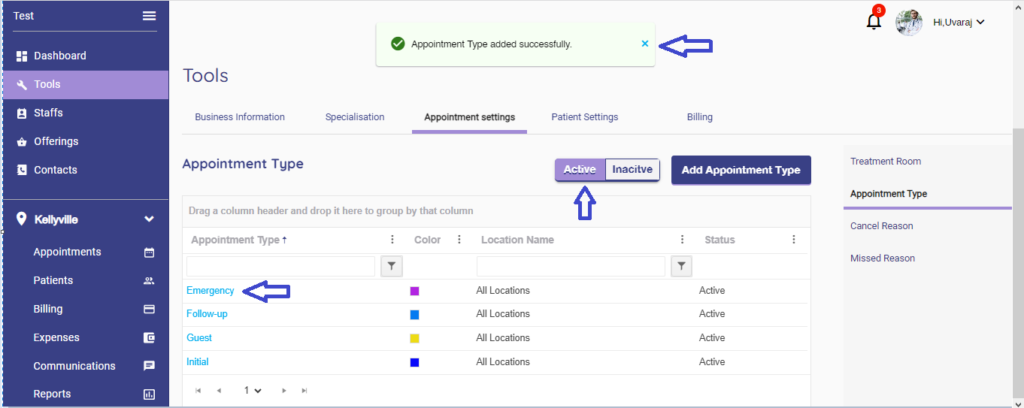1024x408 pixels.
Task: Open Appointment Type column options menu
Action: 392,240
